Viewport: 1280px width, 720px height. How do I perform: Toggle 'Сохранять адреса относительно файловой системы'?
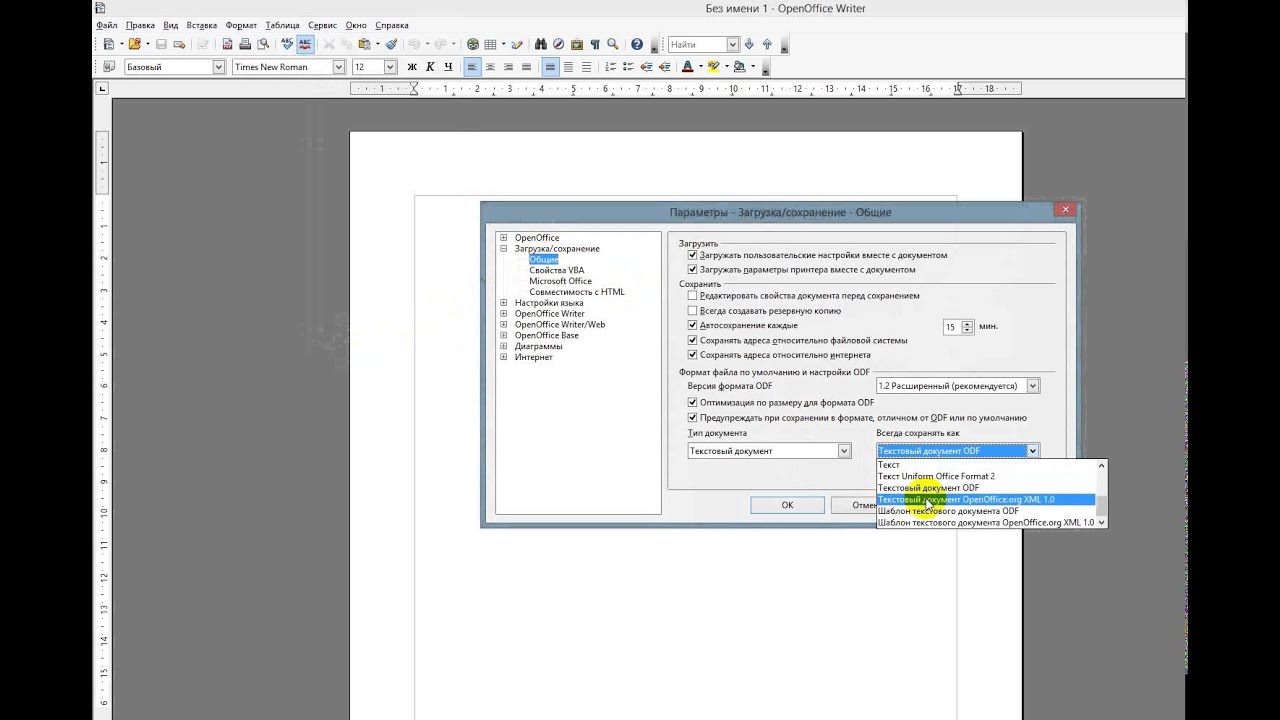coord(692,340)
